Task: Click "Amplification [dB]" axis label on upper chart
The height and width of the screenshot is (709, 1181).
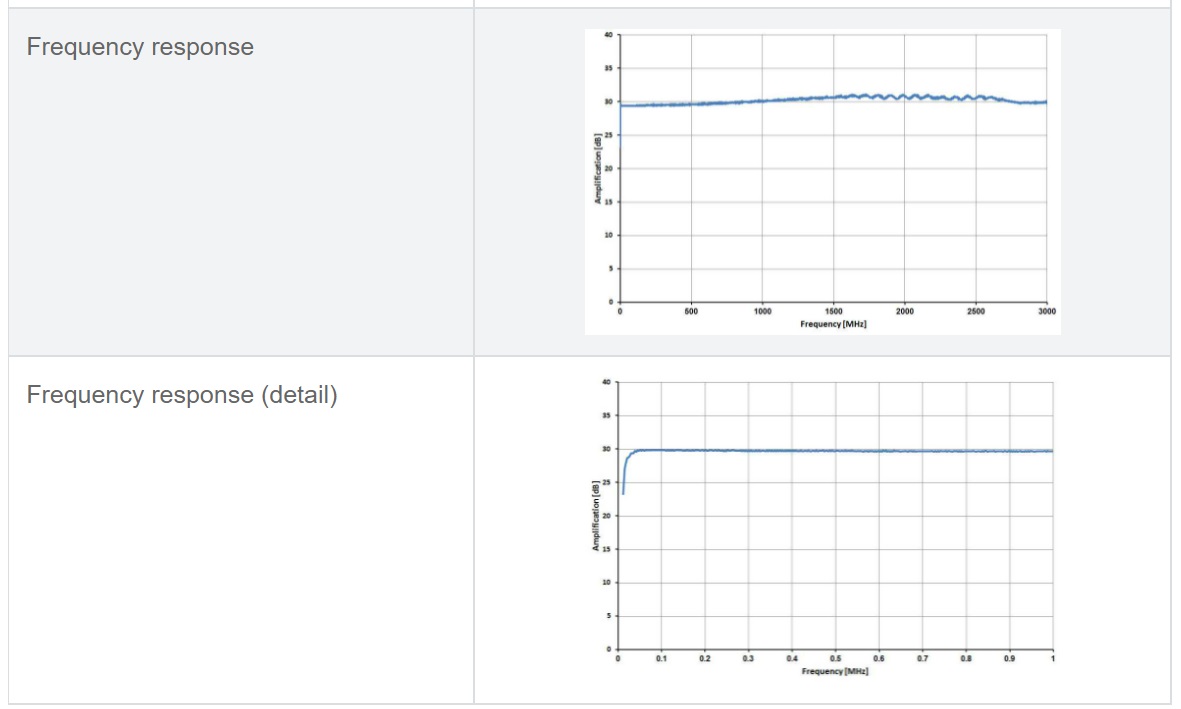Action: (x=598, y=168)
